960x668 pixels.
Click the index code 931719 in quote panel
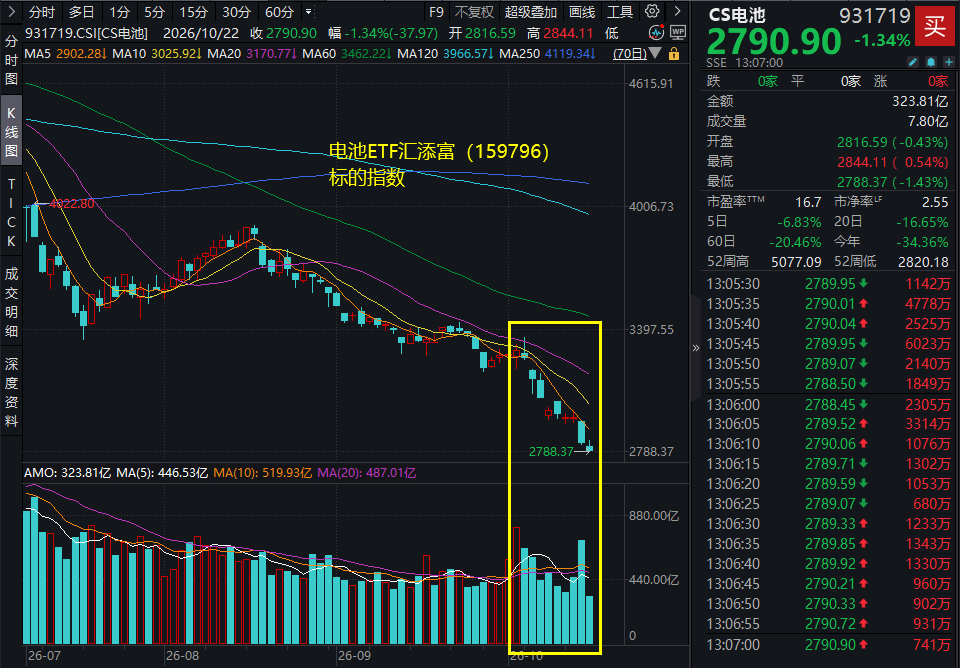[x=874, y=15]
